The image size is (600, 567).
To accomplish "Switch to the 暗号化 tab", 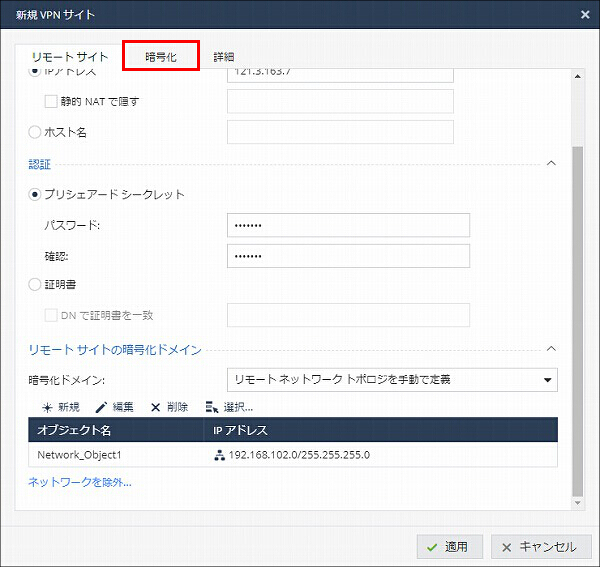I will 161,57.
